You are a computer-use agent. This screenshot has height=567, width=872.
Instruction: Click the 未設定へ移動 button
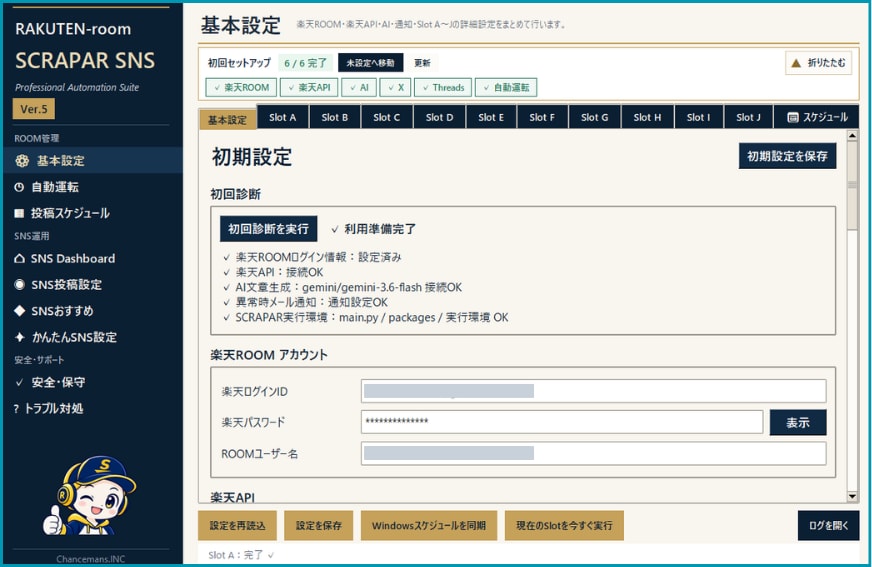point(370,63)
